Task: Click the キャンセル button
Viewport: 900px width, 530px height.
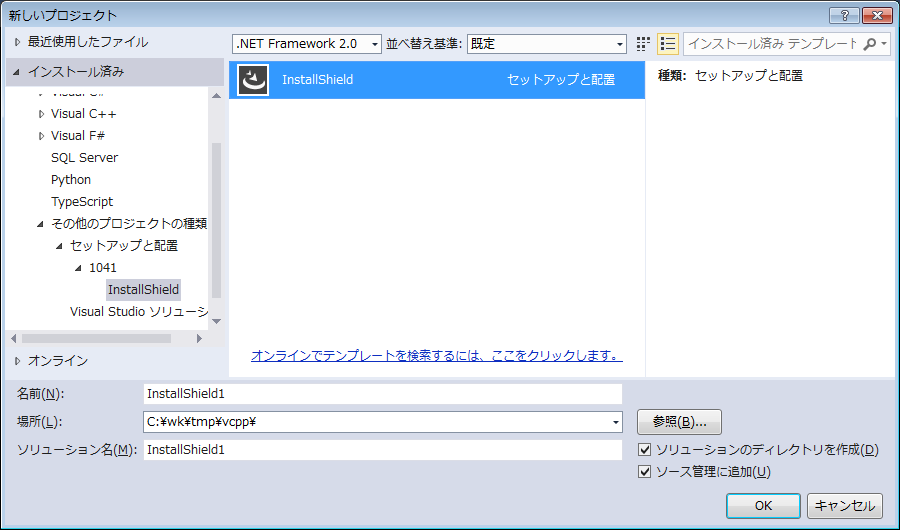Action: click(845, 506)
